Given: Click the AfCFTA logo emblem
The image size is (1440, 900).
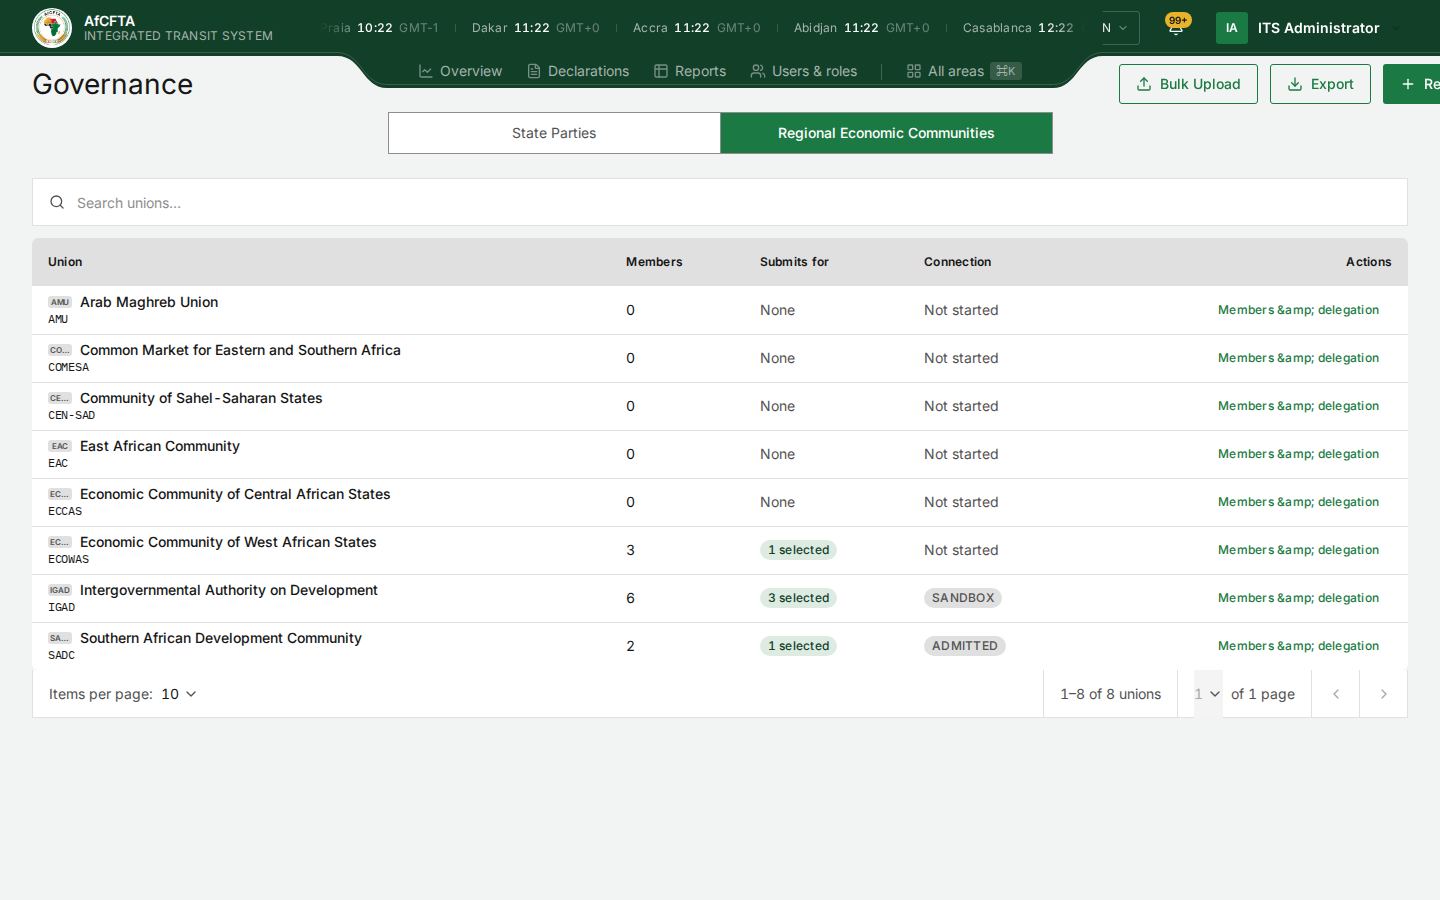Looking at the screenshot, I should [52, 28].
